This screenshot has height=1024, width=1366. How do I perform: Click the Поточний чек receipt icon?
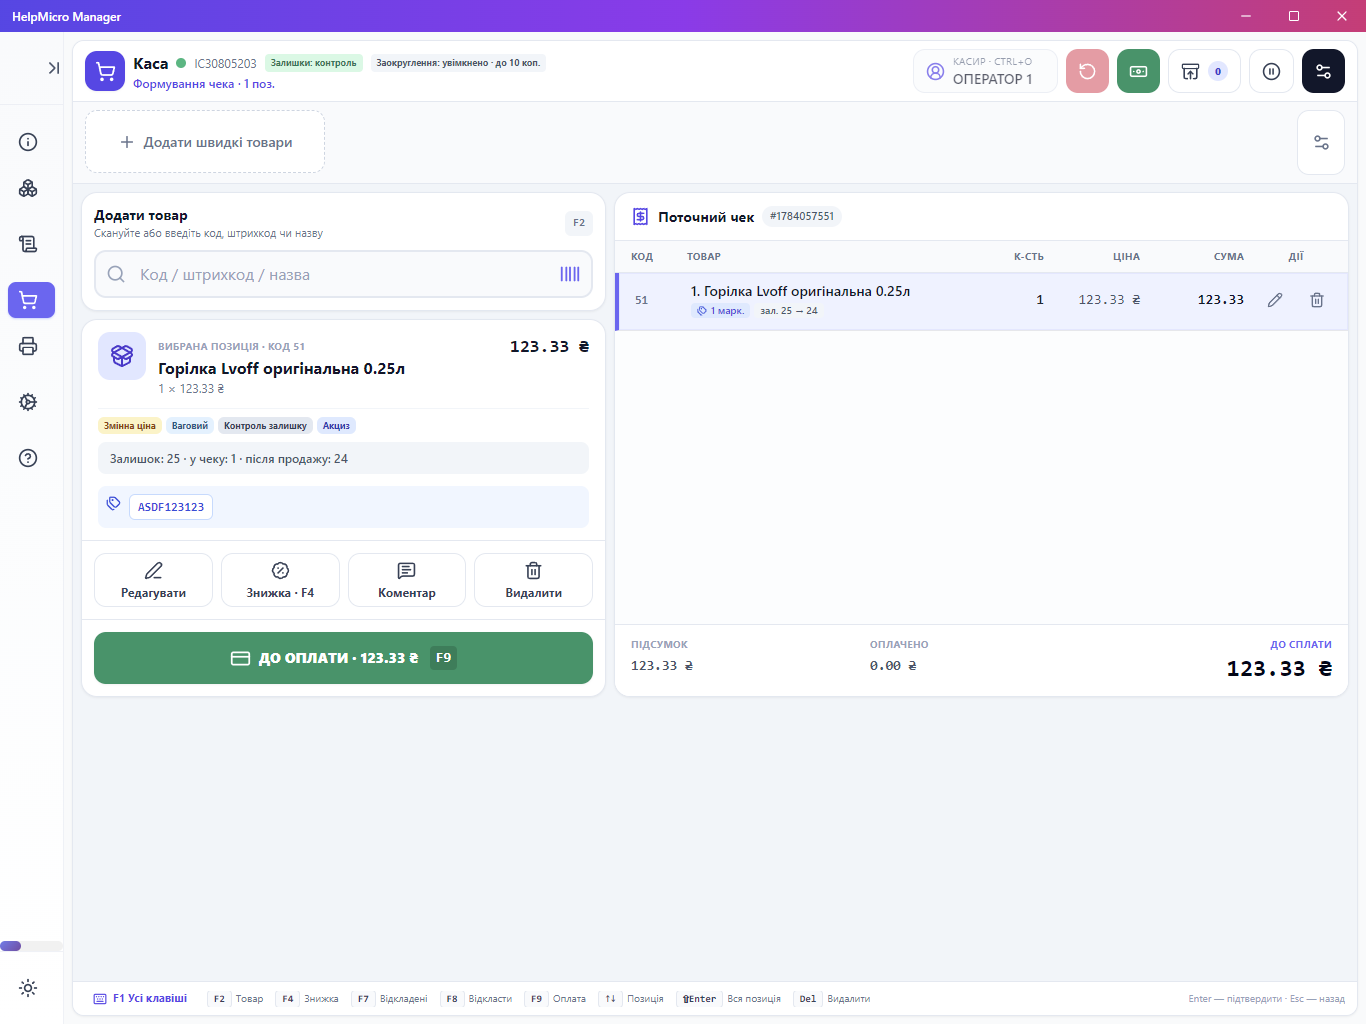pos(640,217)
